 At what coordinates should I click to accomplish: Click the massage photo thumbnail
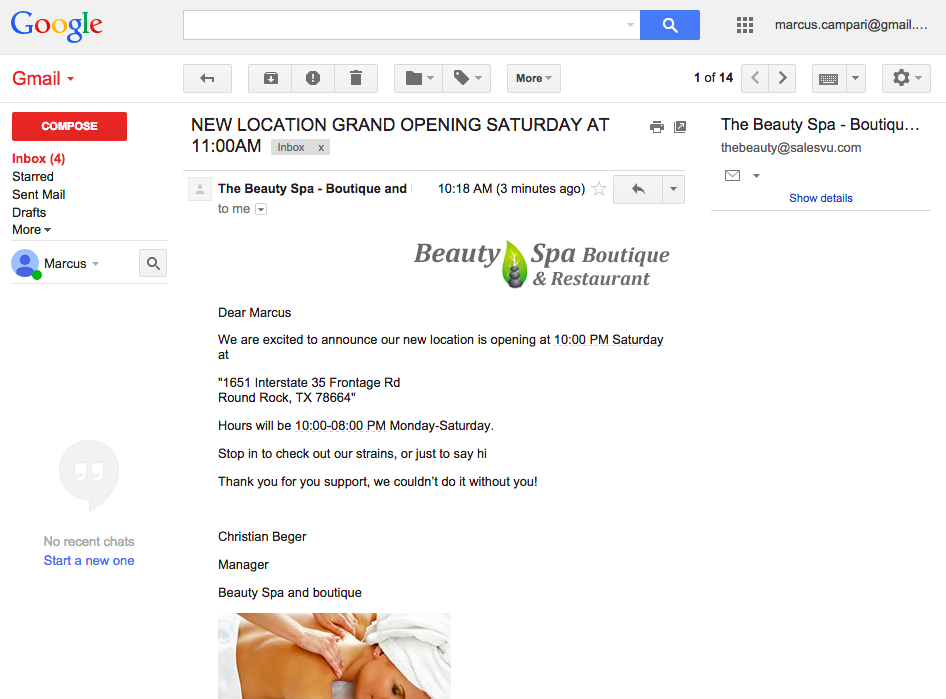coord(334,656)
